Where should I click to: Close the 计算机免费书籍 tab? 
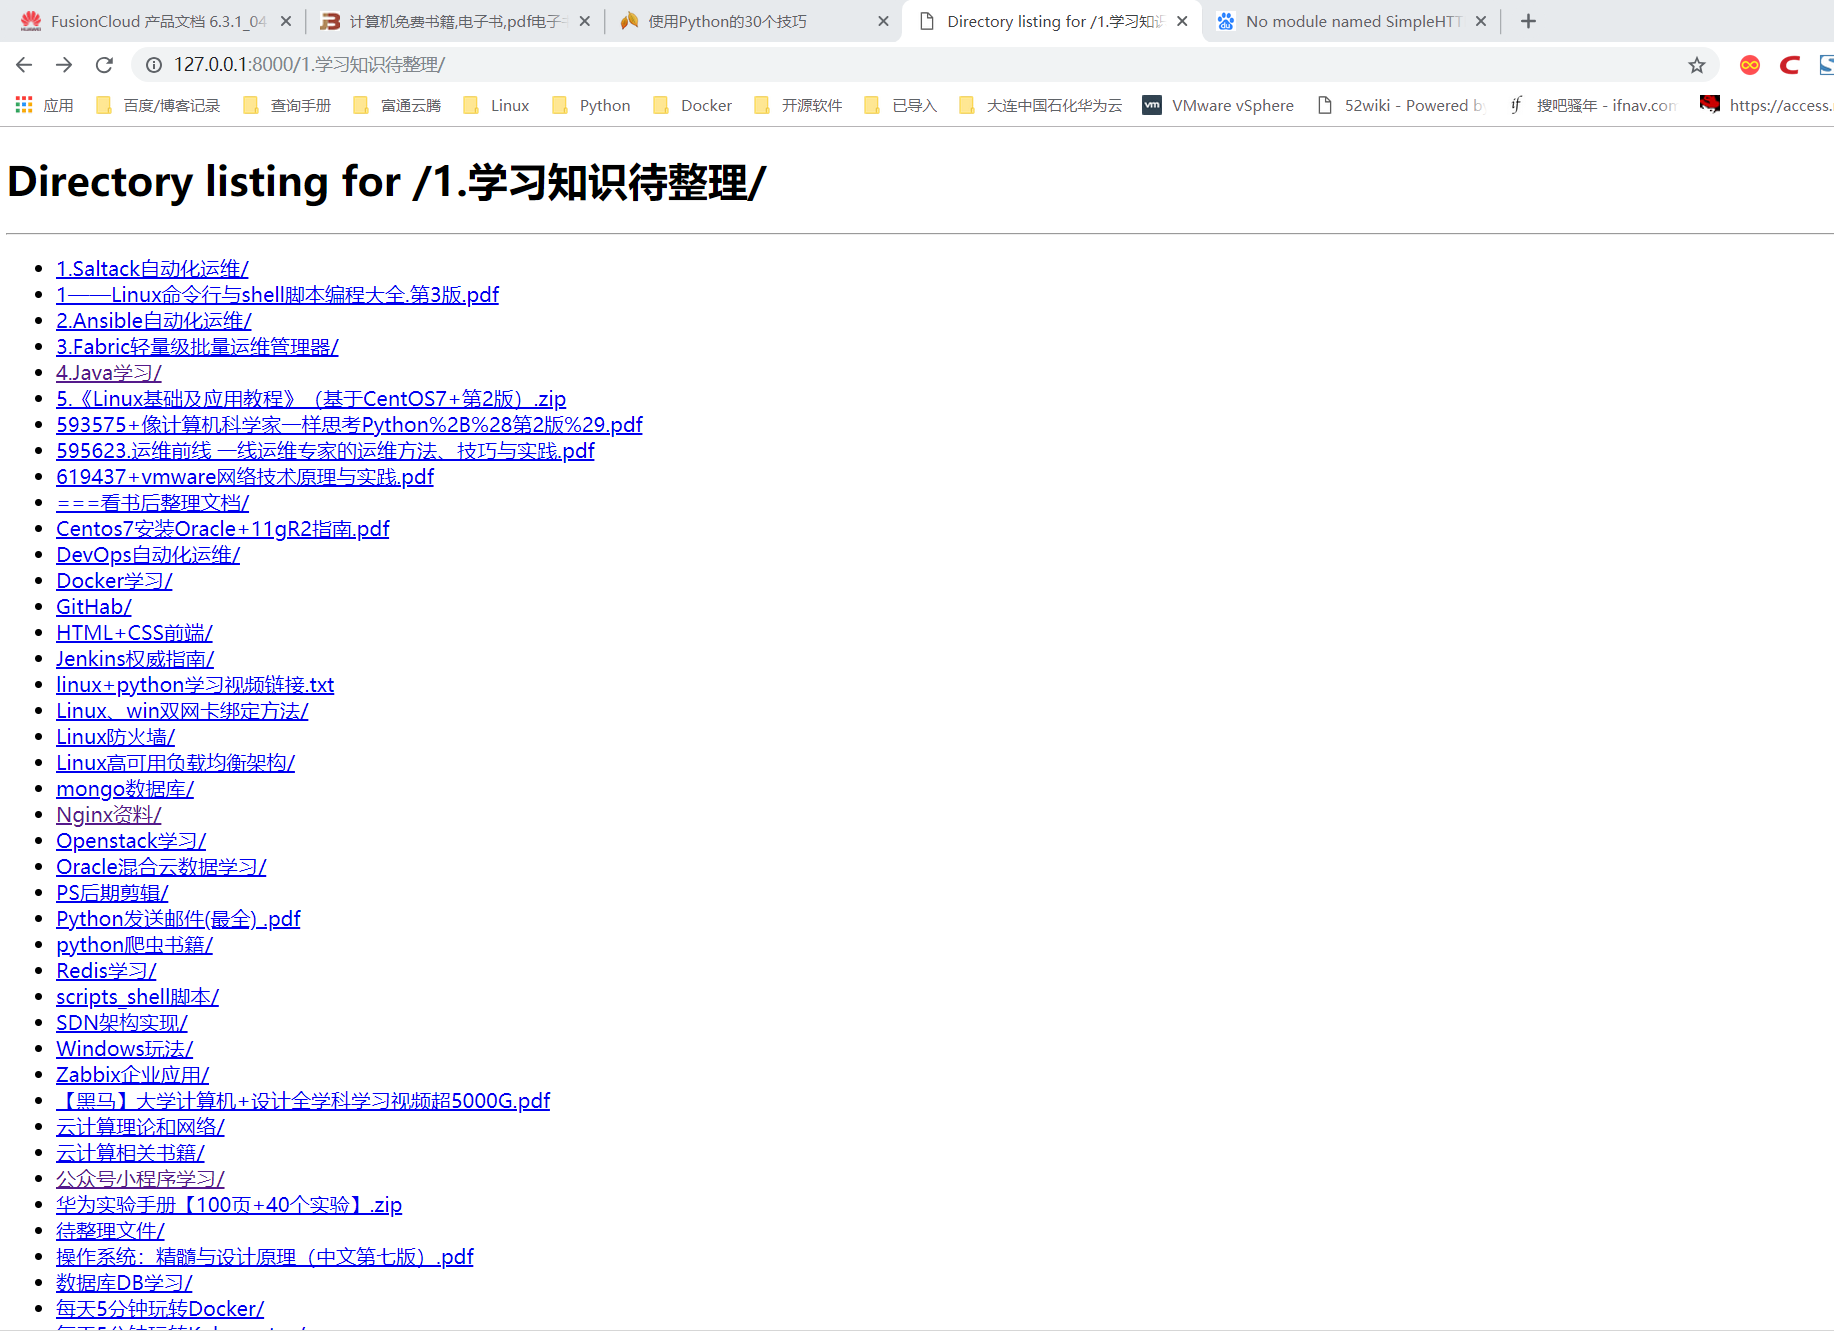585,21
